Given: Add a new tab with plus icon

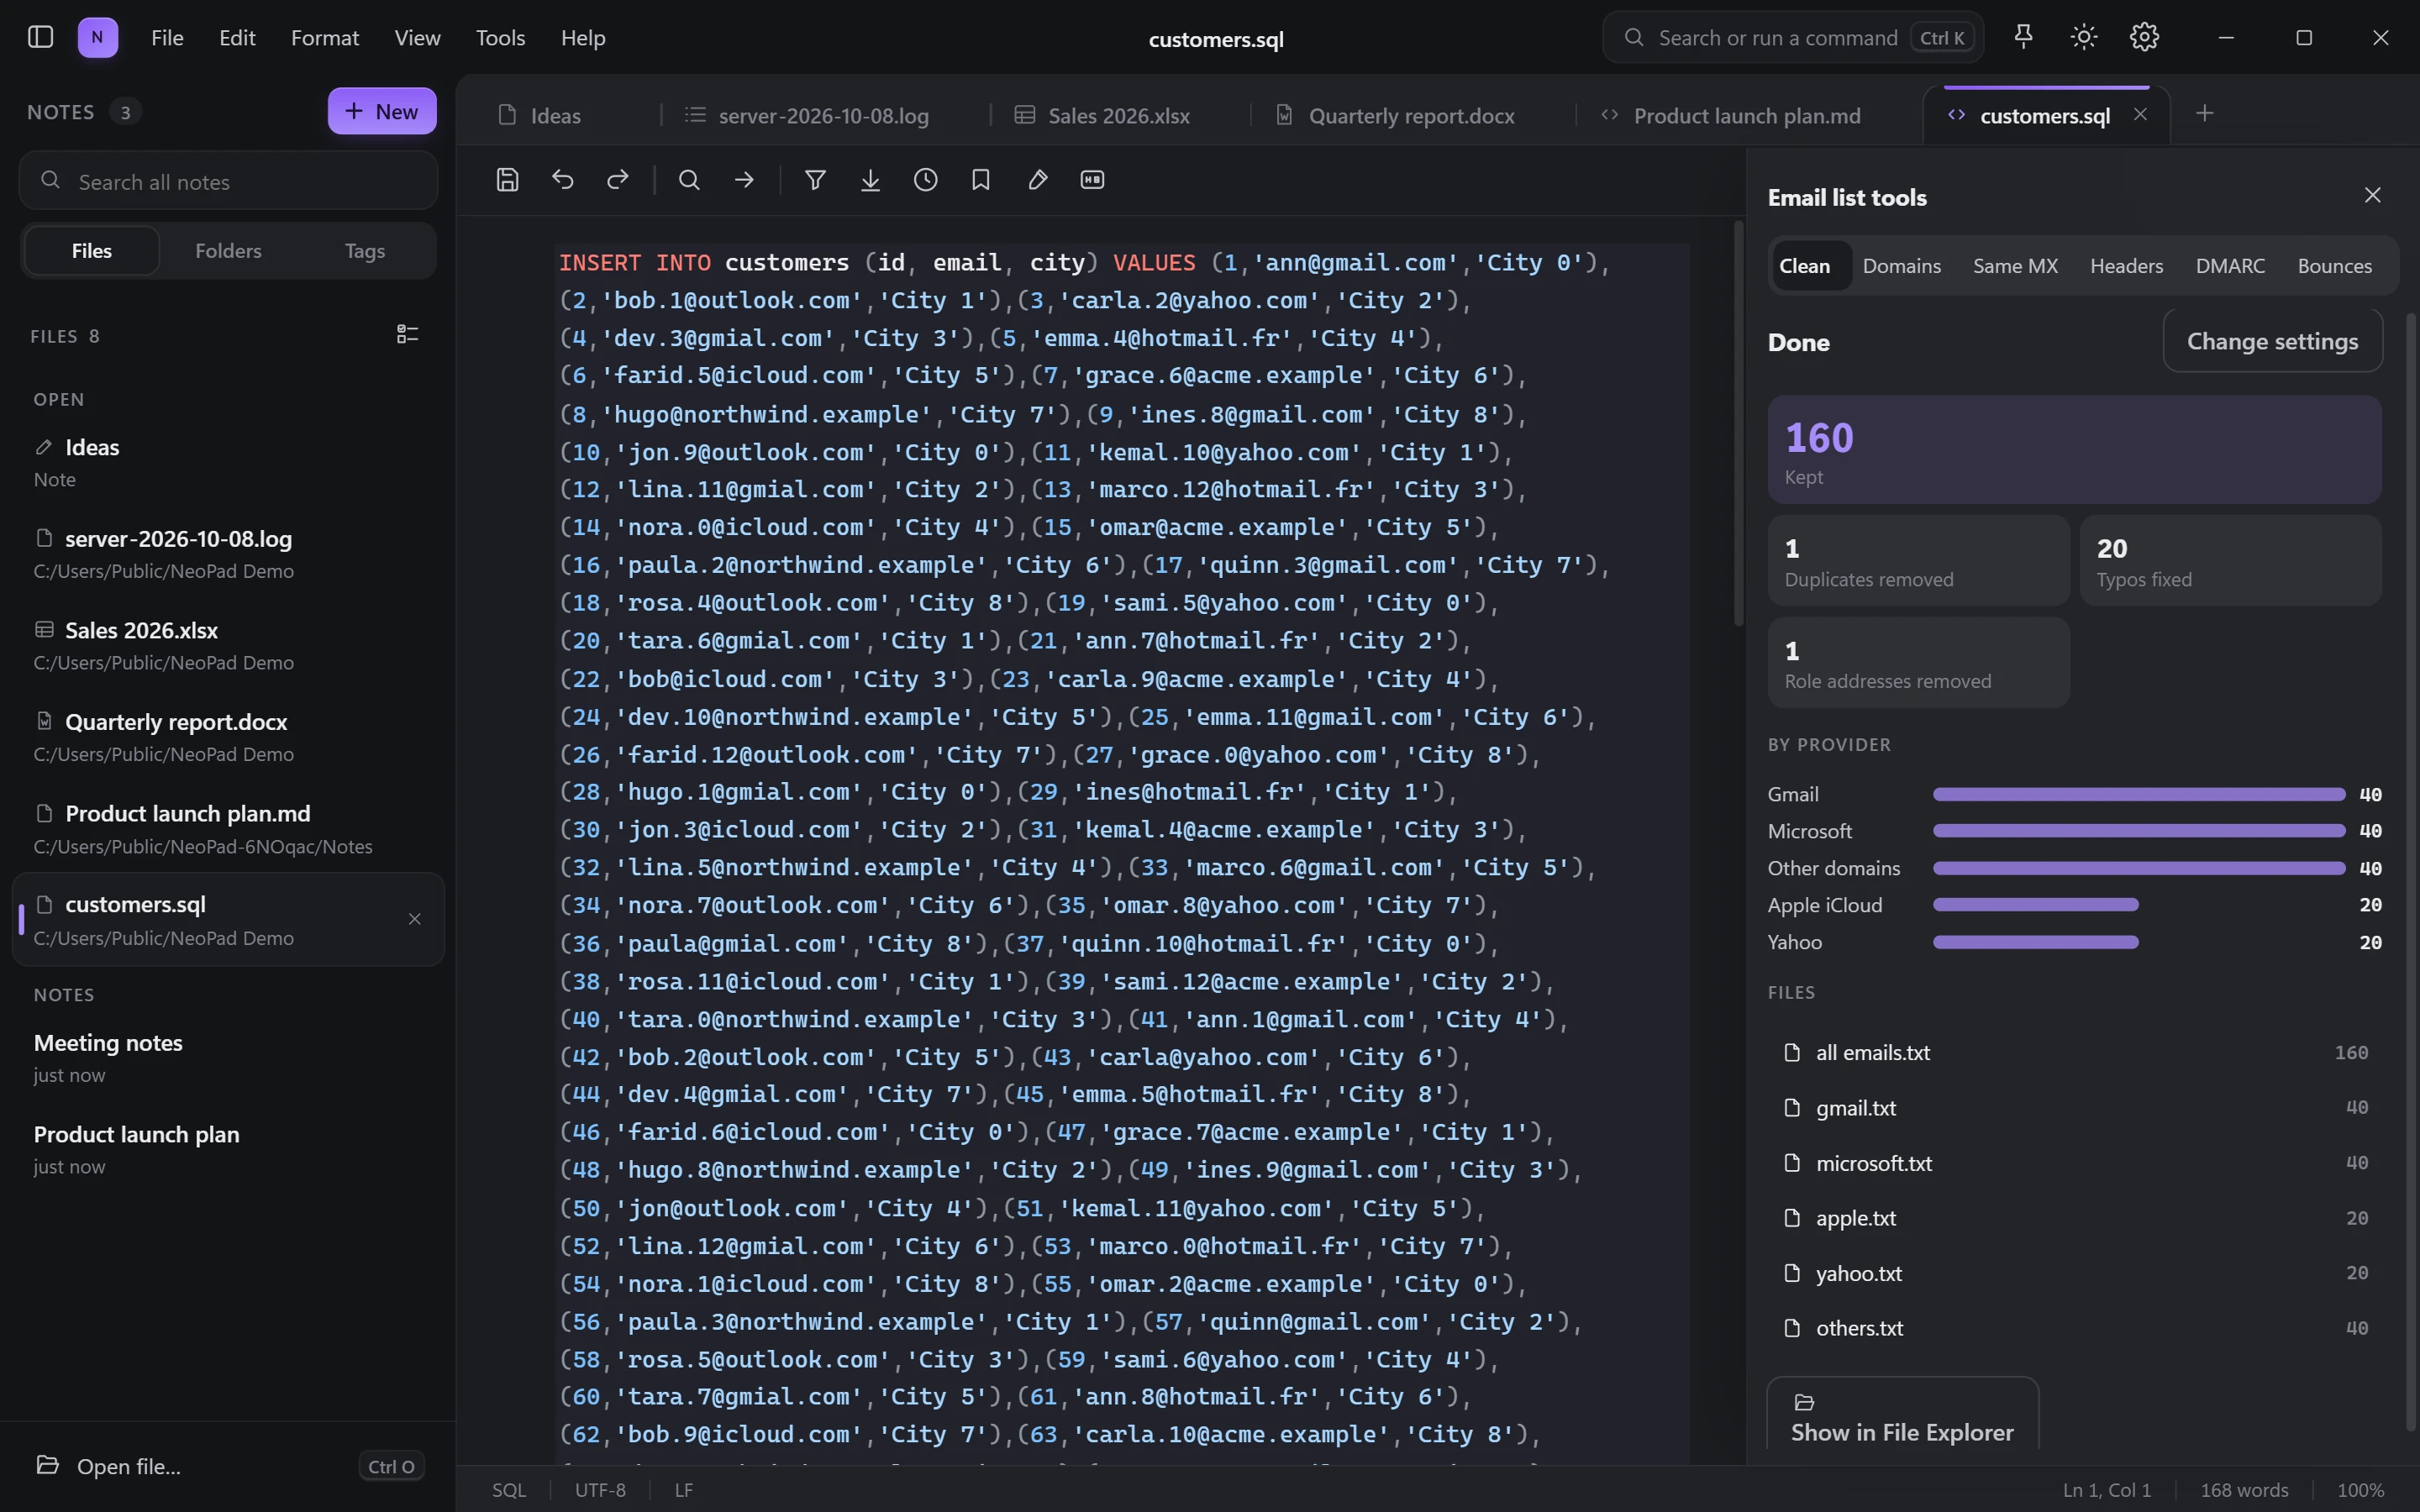Looking at the screenshot, I should tap(2204, 113).
